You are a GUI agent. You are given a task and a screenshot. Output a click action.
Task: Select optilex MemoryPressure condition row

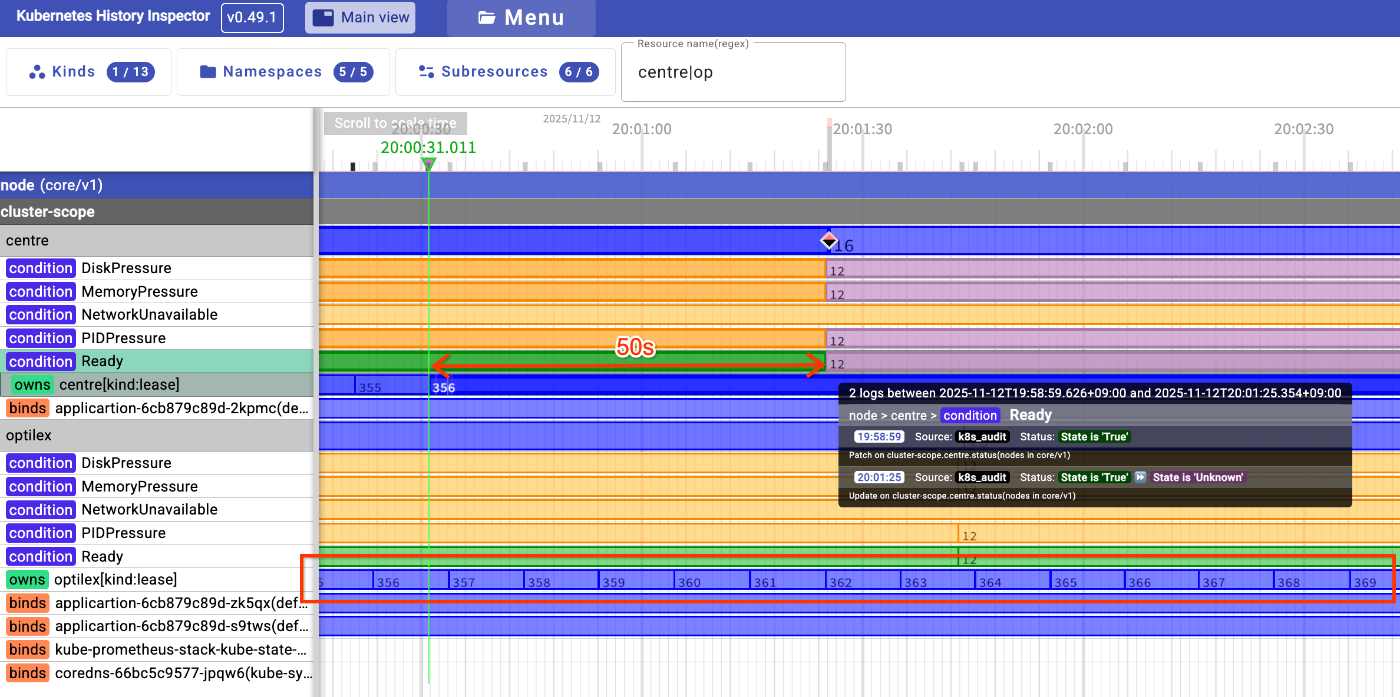[x=158, y=486]
